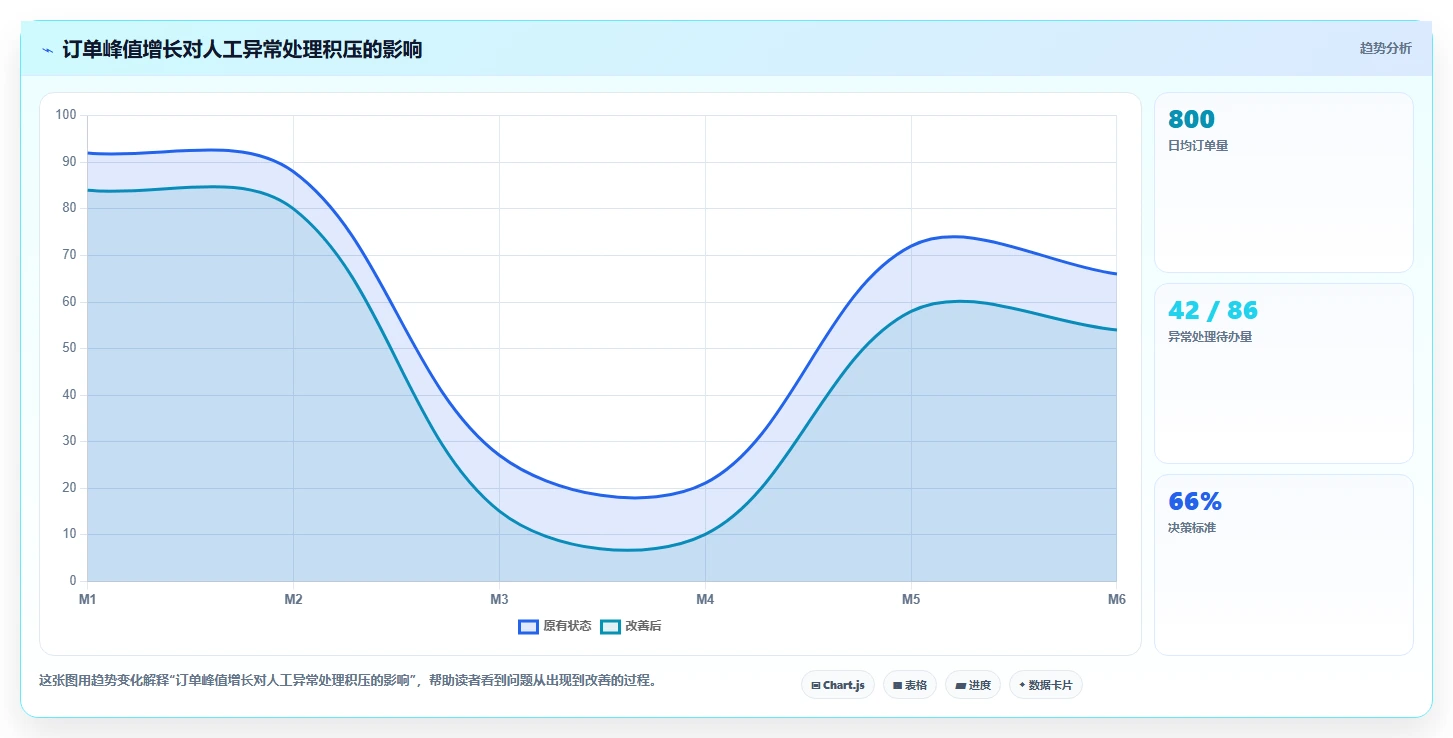Click the M6 x-axis label
Screen dimensions: 1453x738
(1117, 600)
